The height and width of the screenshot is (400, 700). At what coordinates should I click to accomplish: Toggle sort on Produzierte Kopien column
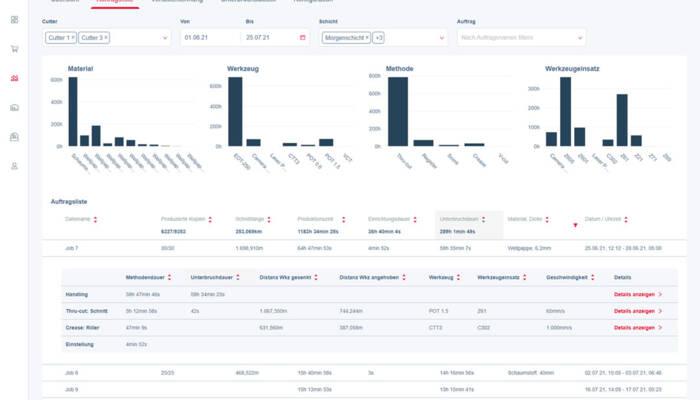[x=209, y=218]
